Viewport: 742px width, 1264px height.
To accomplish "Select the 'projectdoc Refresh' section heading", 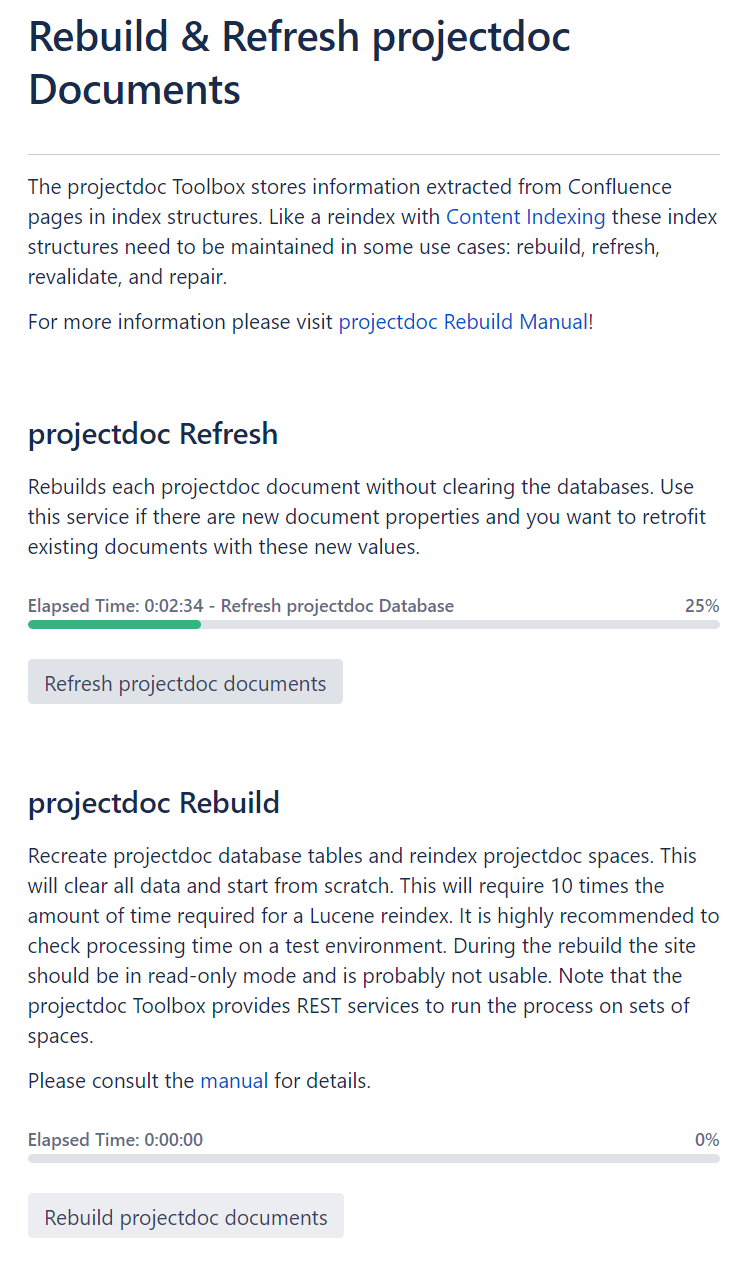I will click(153, 434).
